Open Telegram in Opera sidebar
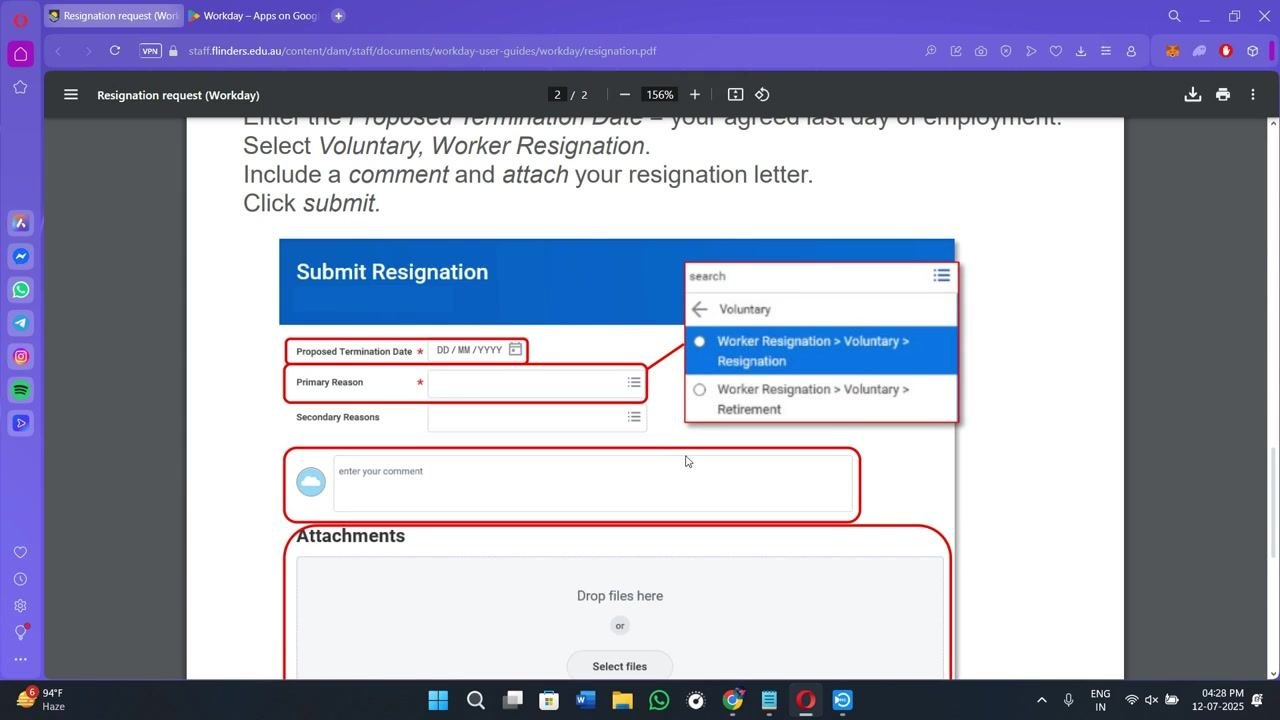The image size is (1280, 720). (x=20, y=323)
